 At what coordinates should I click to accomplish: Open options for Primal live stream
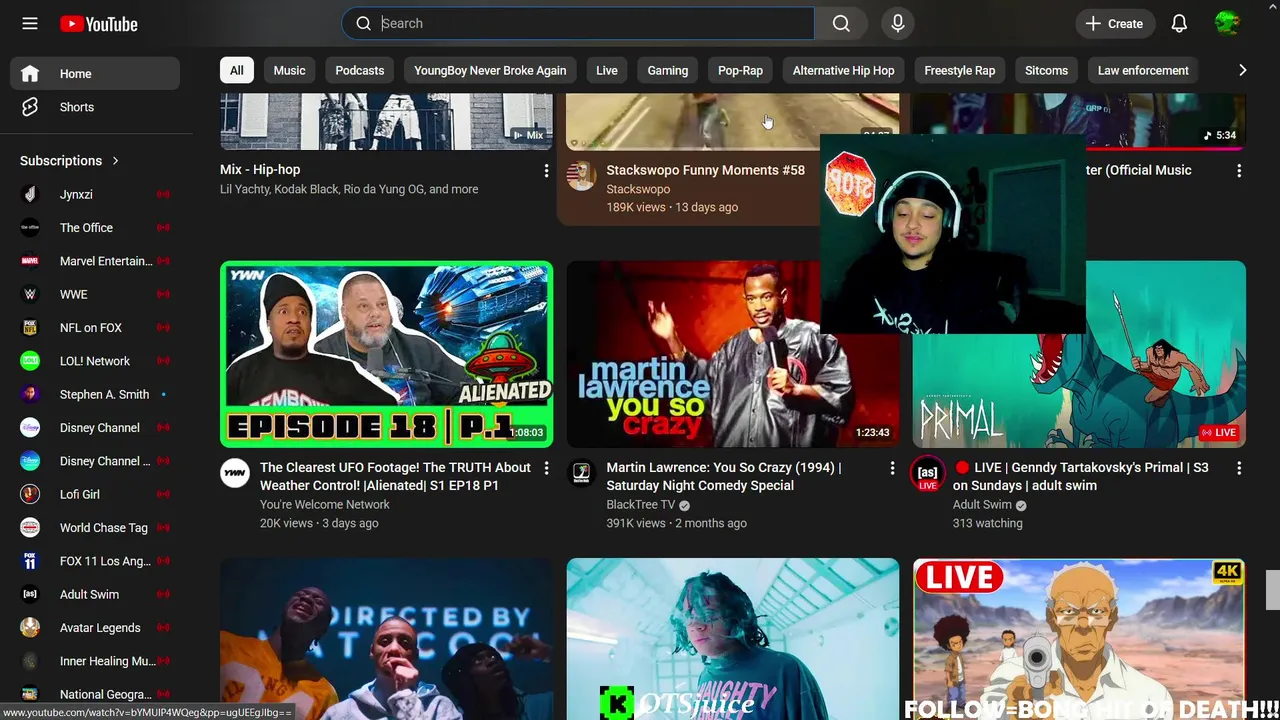click(1239, 468)
